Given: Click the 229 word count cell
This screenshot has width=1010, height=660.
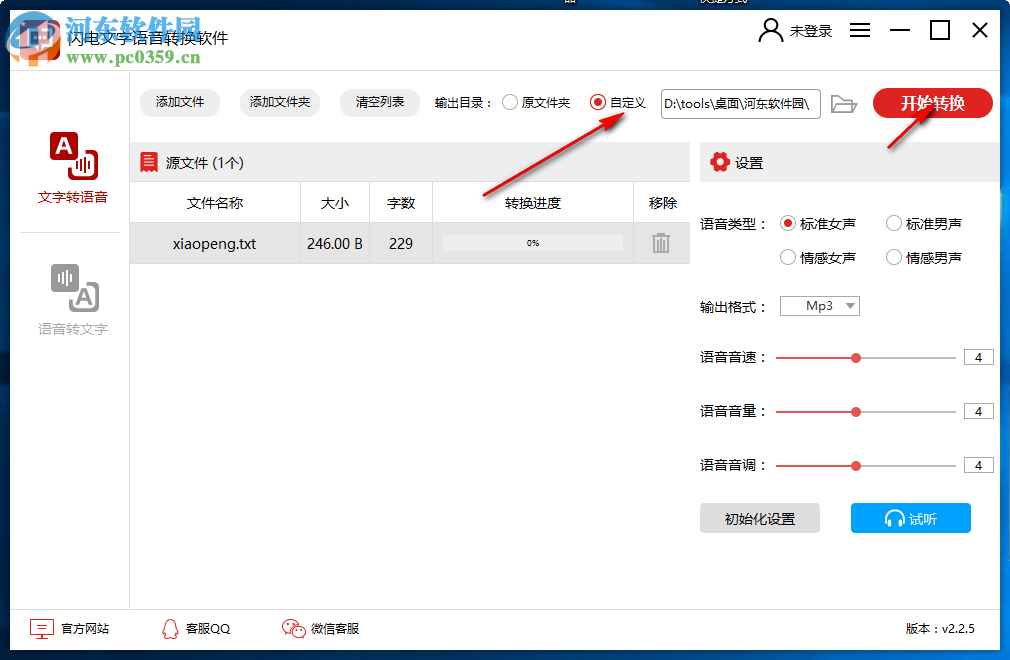Looking at the screenshot, I should coord(401,243).
